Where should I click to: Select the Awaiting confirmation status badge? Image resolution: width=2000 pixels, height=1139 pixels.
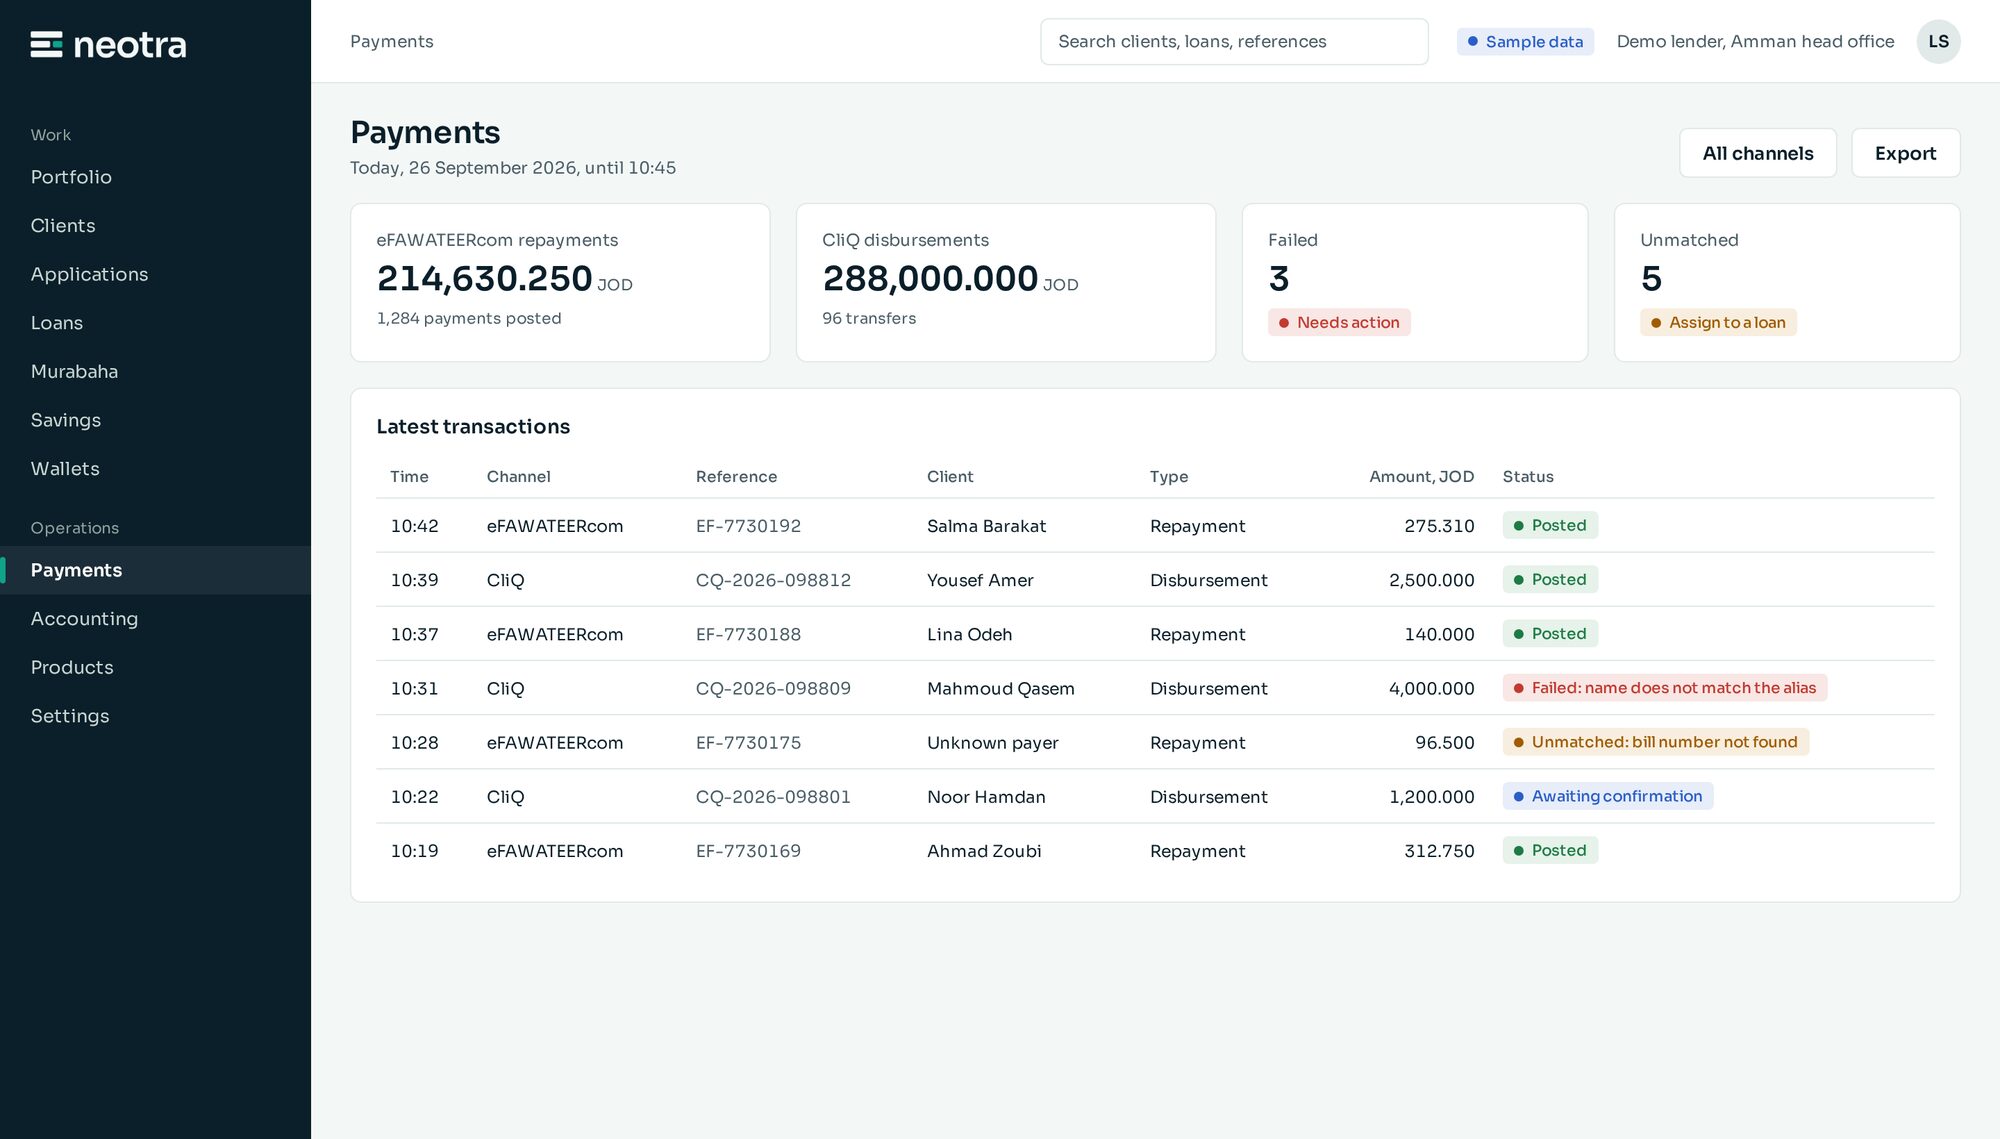click(x=1608, y=796)
